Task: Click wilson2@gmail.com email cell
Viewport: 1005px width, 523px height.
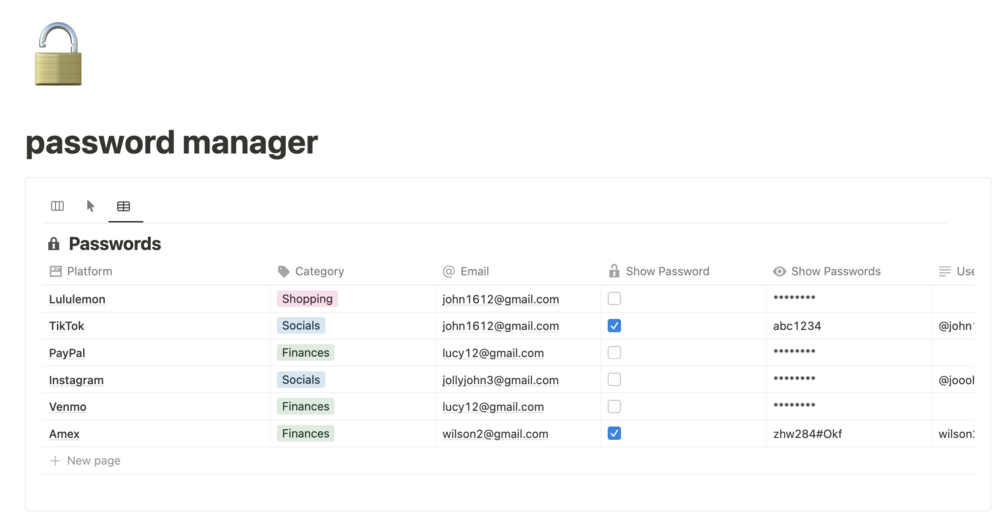Action: (x=495, y=434)
